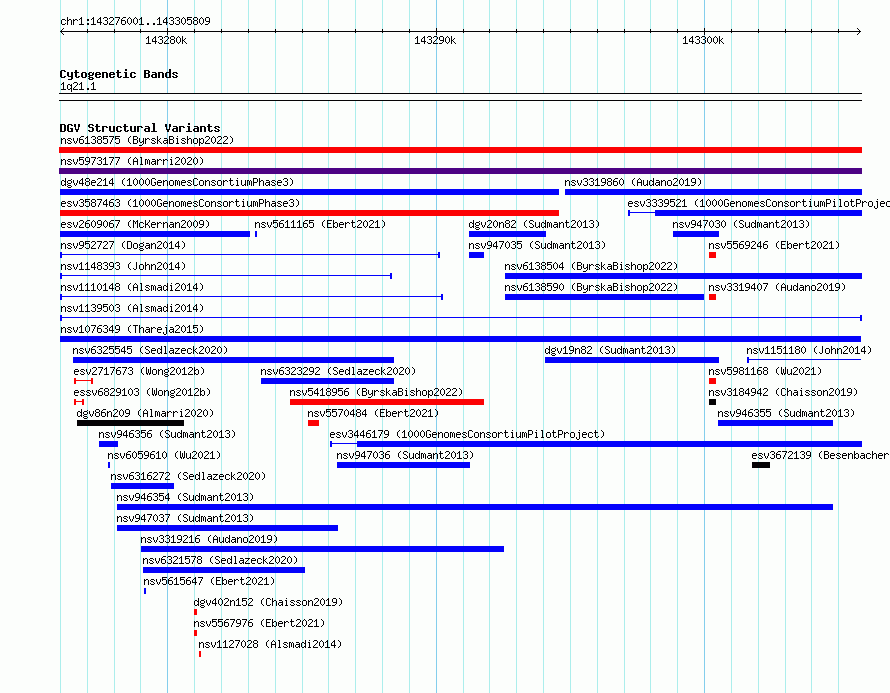Open nsv946356 (Sudmant2013) variant
Image resolution: width=890 pixels, height=693 pixels.
[x=167, y=434]
